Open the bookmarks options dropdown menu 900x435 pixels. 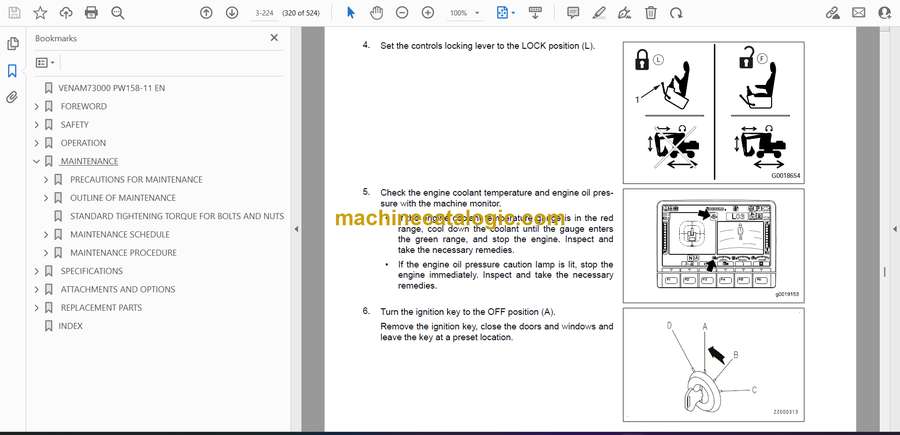[45, 63]
